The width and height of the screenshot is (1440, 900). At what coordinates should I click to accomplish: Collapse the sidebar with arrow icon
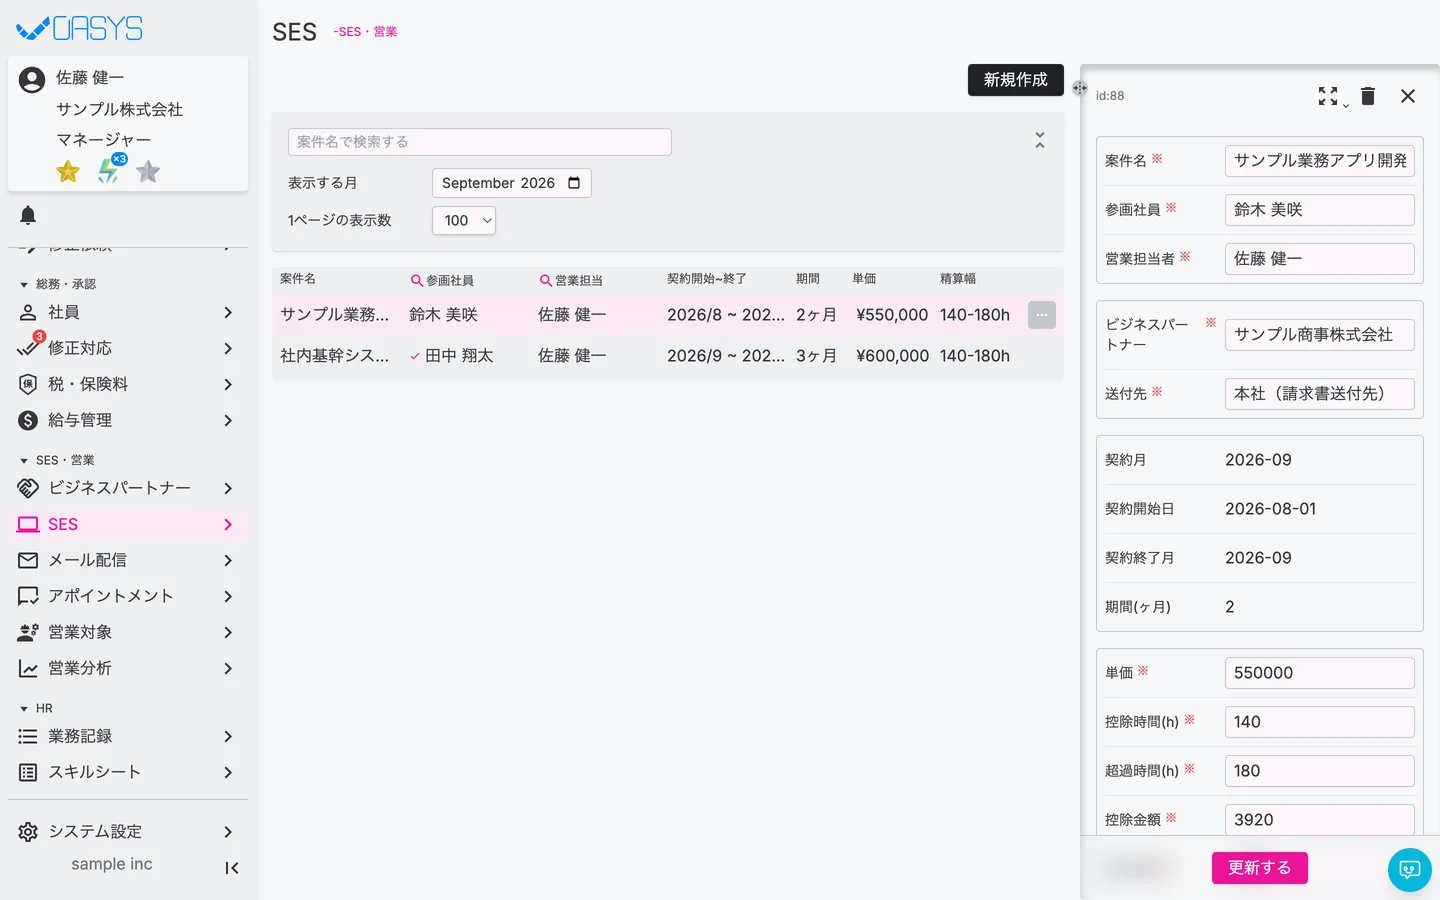(232, 868)
